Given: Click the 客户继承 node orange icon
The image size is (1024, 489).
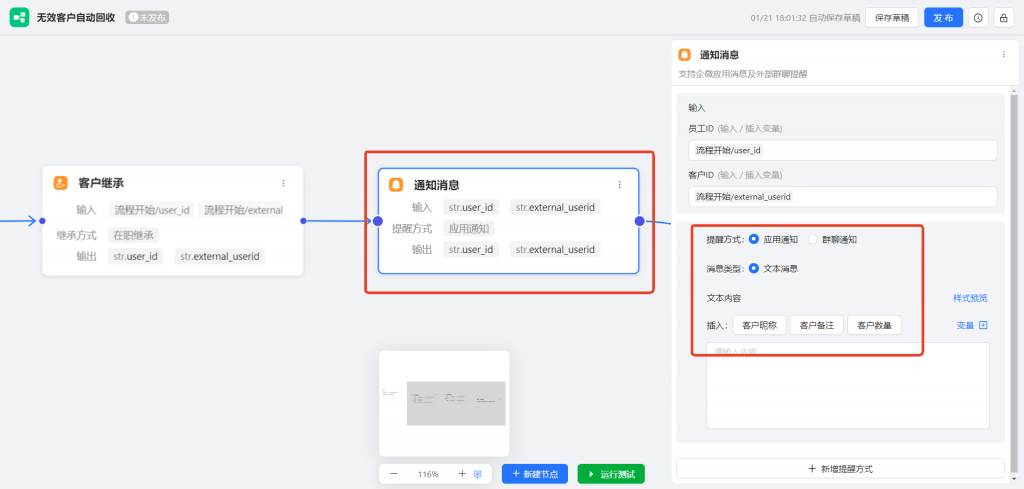Looking at the screenshot, I should 61,183.
